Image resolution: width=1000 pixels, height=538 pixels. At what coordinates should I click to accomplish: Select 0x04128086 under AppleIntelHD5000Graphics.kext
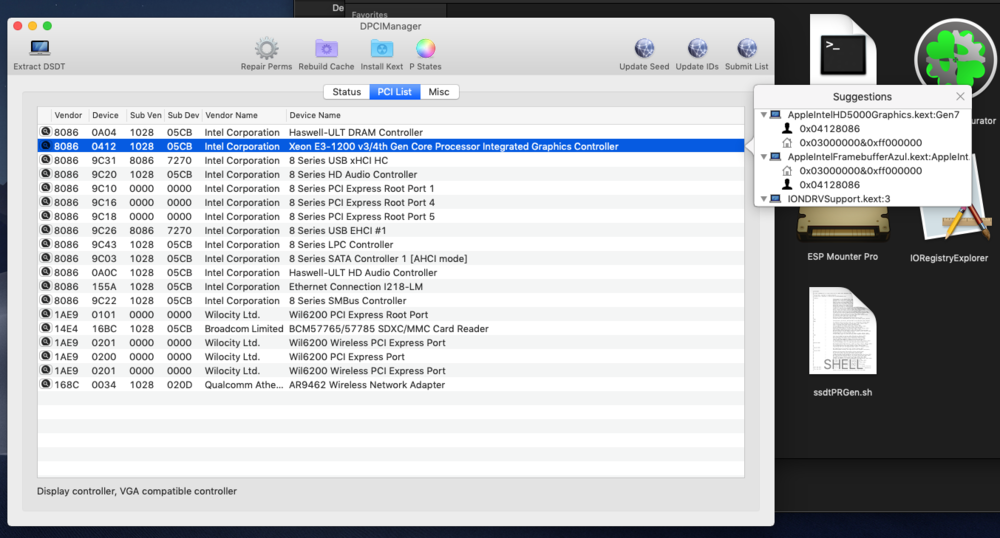pos(829,129)
